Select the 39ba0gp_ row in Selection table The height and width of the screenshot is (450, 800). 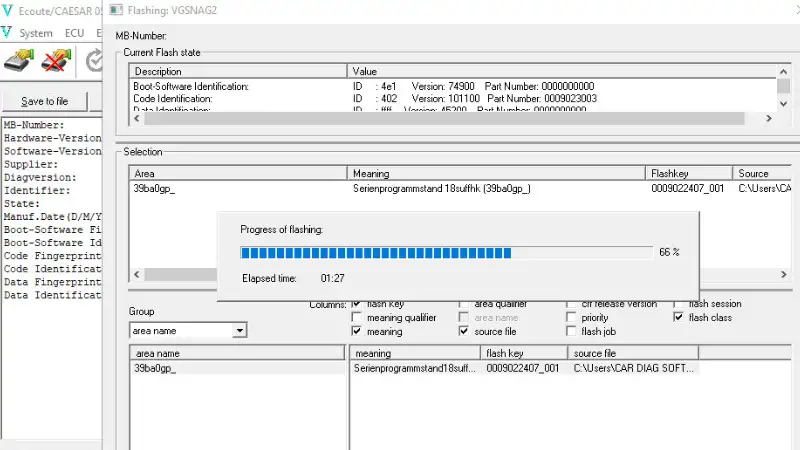(460, 189)
